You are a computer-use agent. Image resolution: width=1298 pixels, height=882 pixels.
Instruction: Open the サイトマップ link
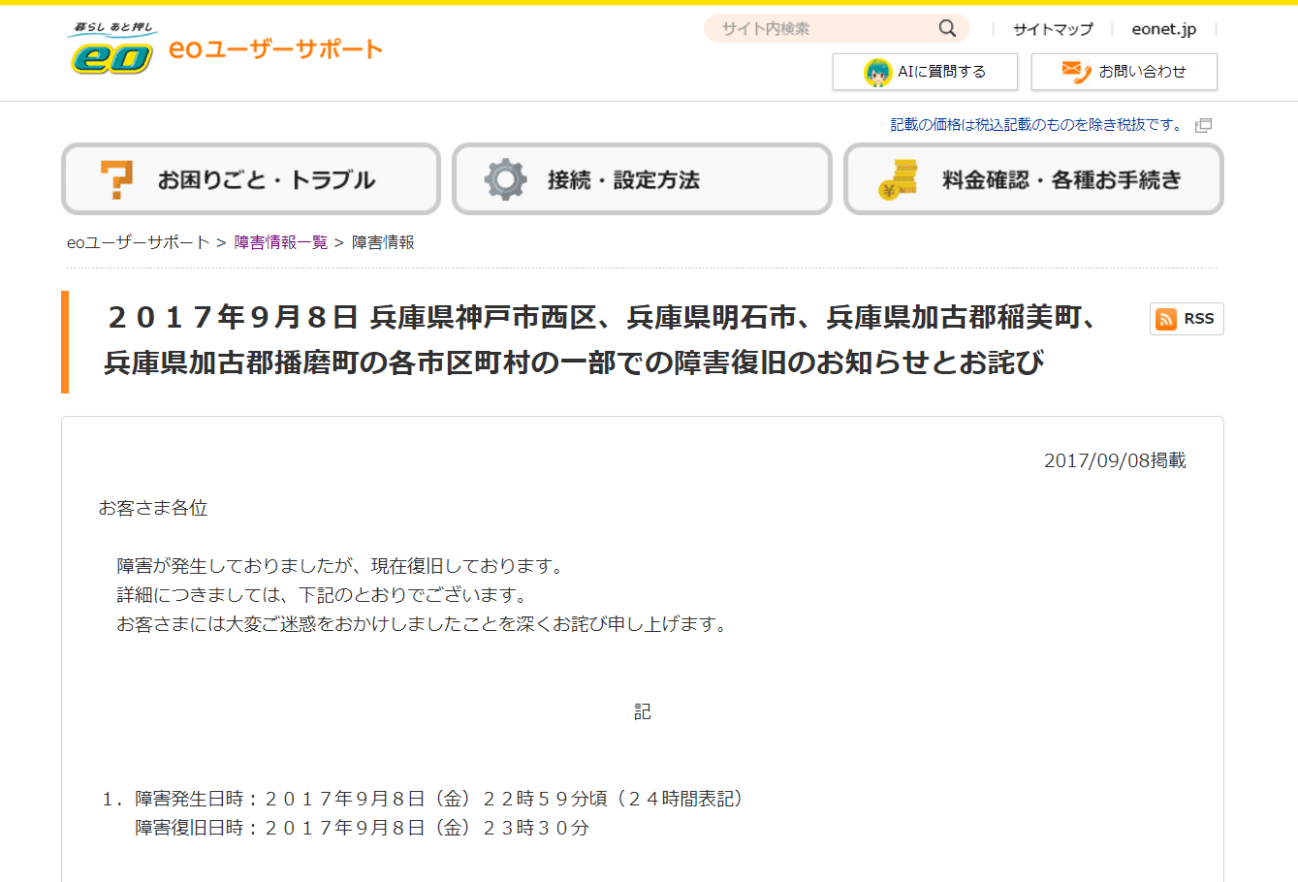(x=1053, y=29)
